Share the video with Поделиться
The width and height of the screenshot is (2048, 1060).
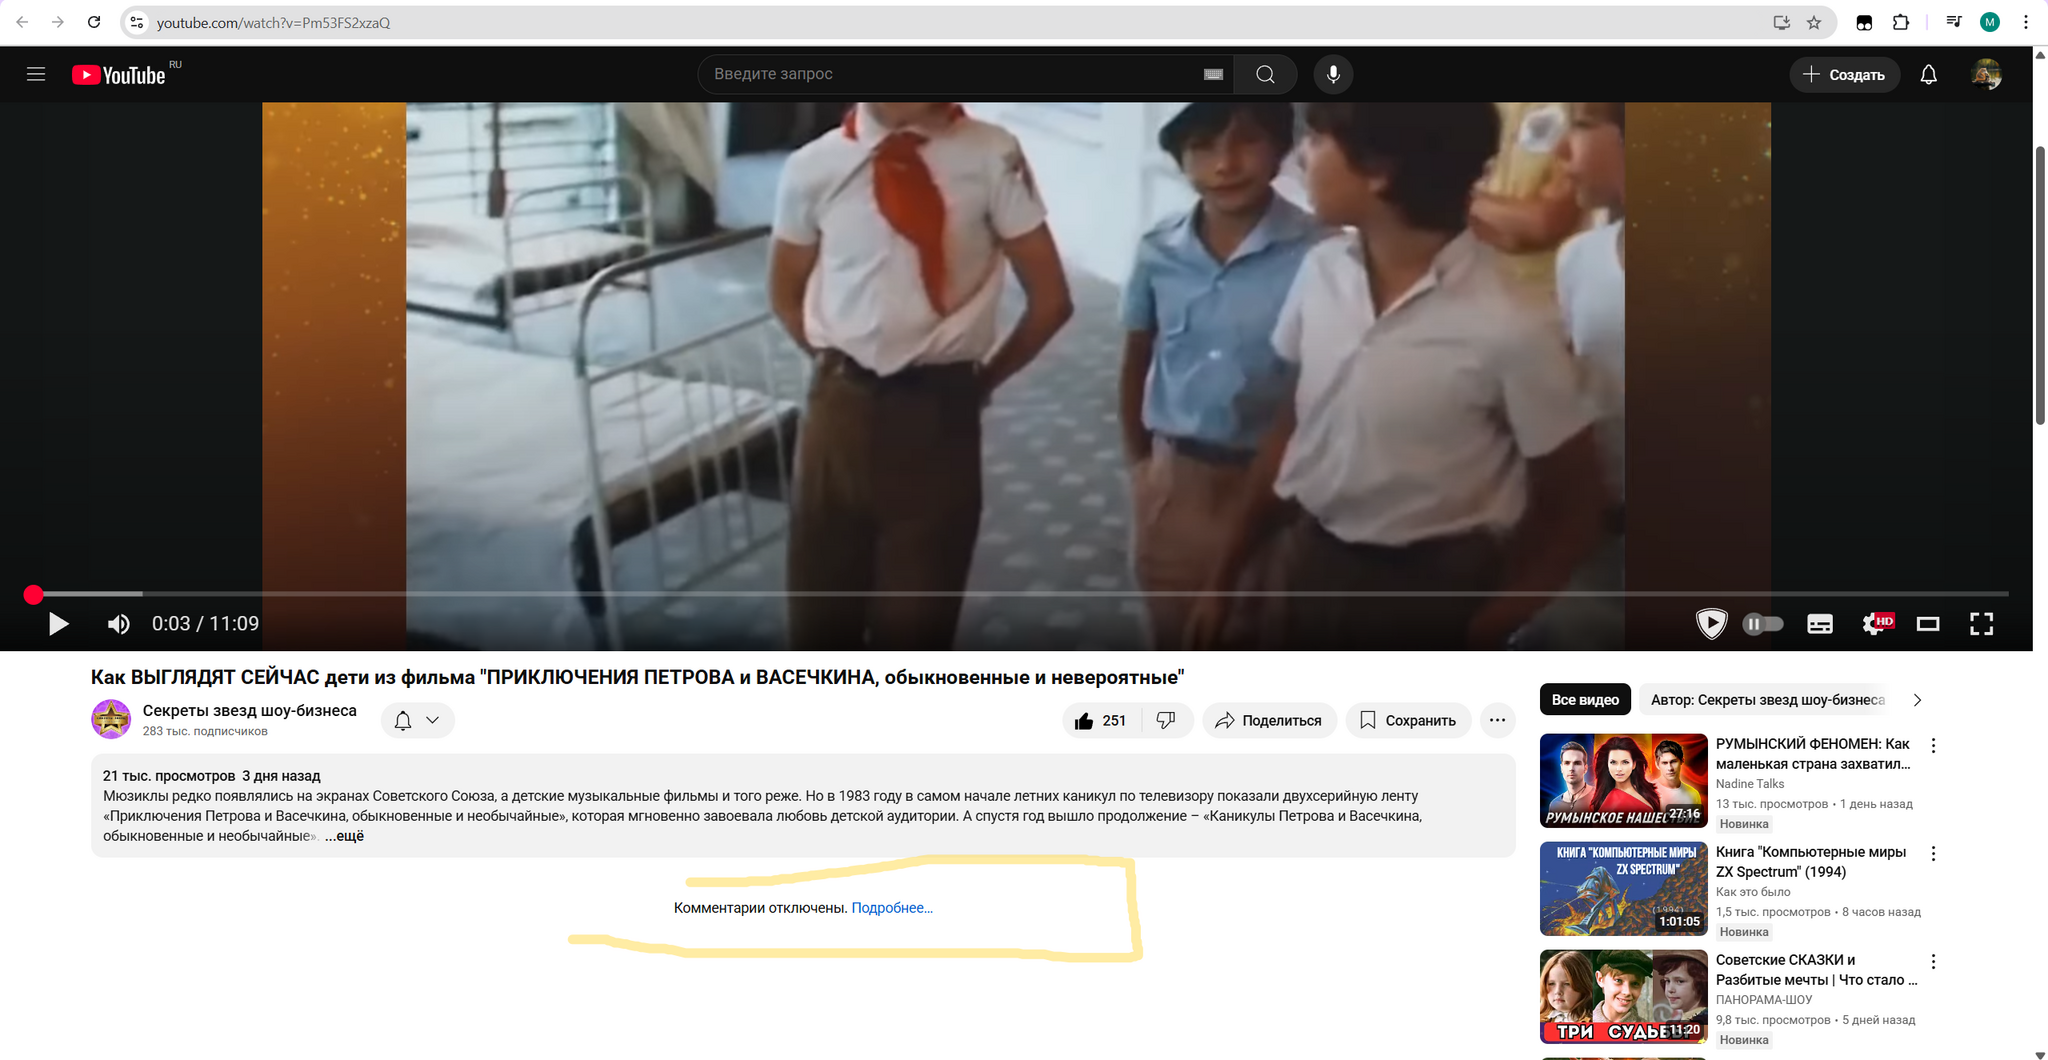click(x=1268, y=720)
